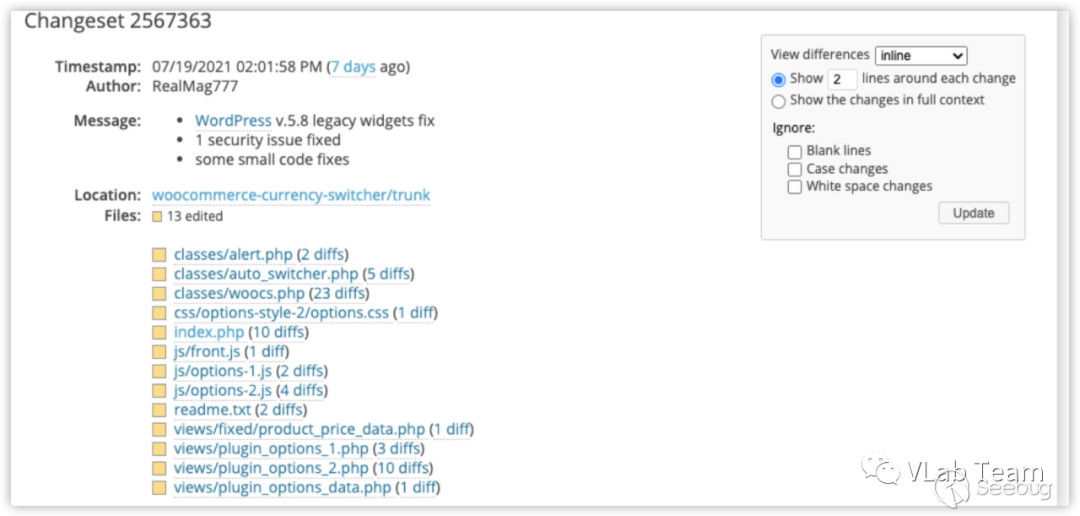Open the classes/auto_switcher.php file link

(266, 274)
